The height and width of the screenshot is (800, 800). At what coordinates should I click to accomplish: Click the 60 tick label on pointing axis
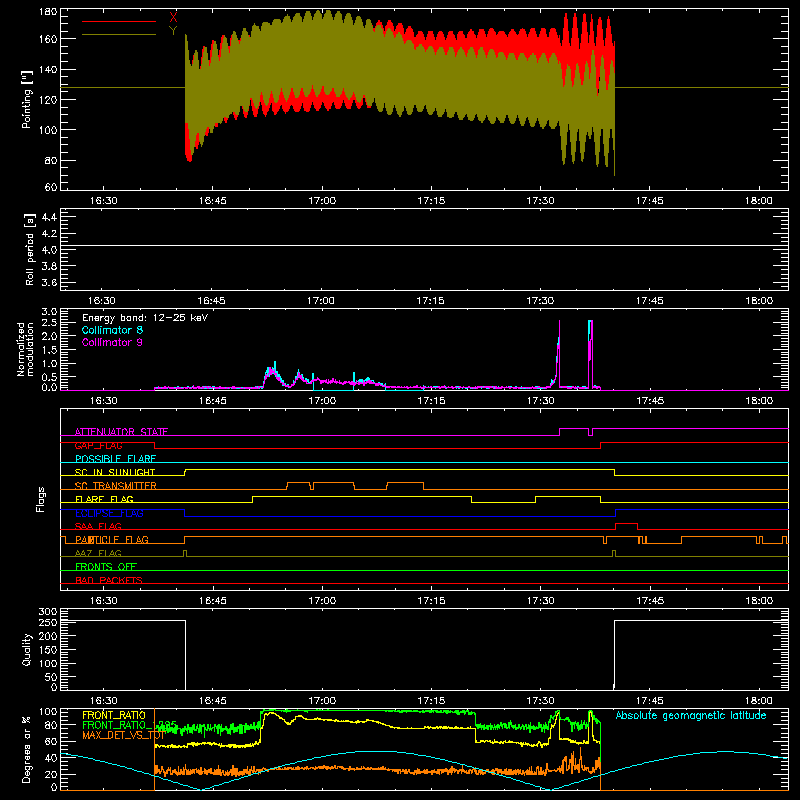coord(51,187)
